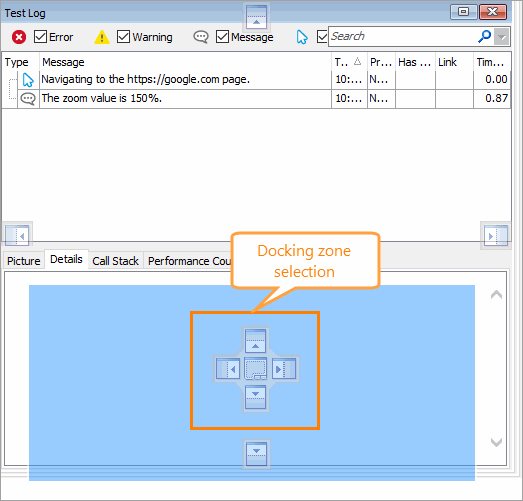Image resolution: width=523 pixels, height=501 pixels.
Task: Click the 0.87 time value cell
Action: [492, 99]
